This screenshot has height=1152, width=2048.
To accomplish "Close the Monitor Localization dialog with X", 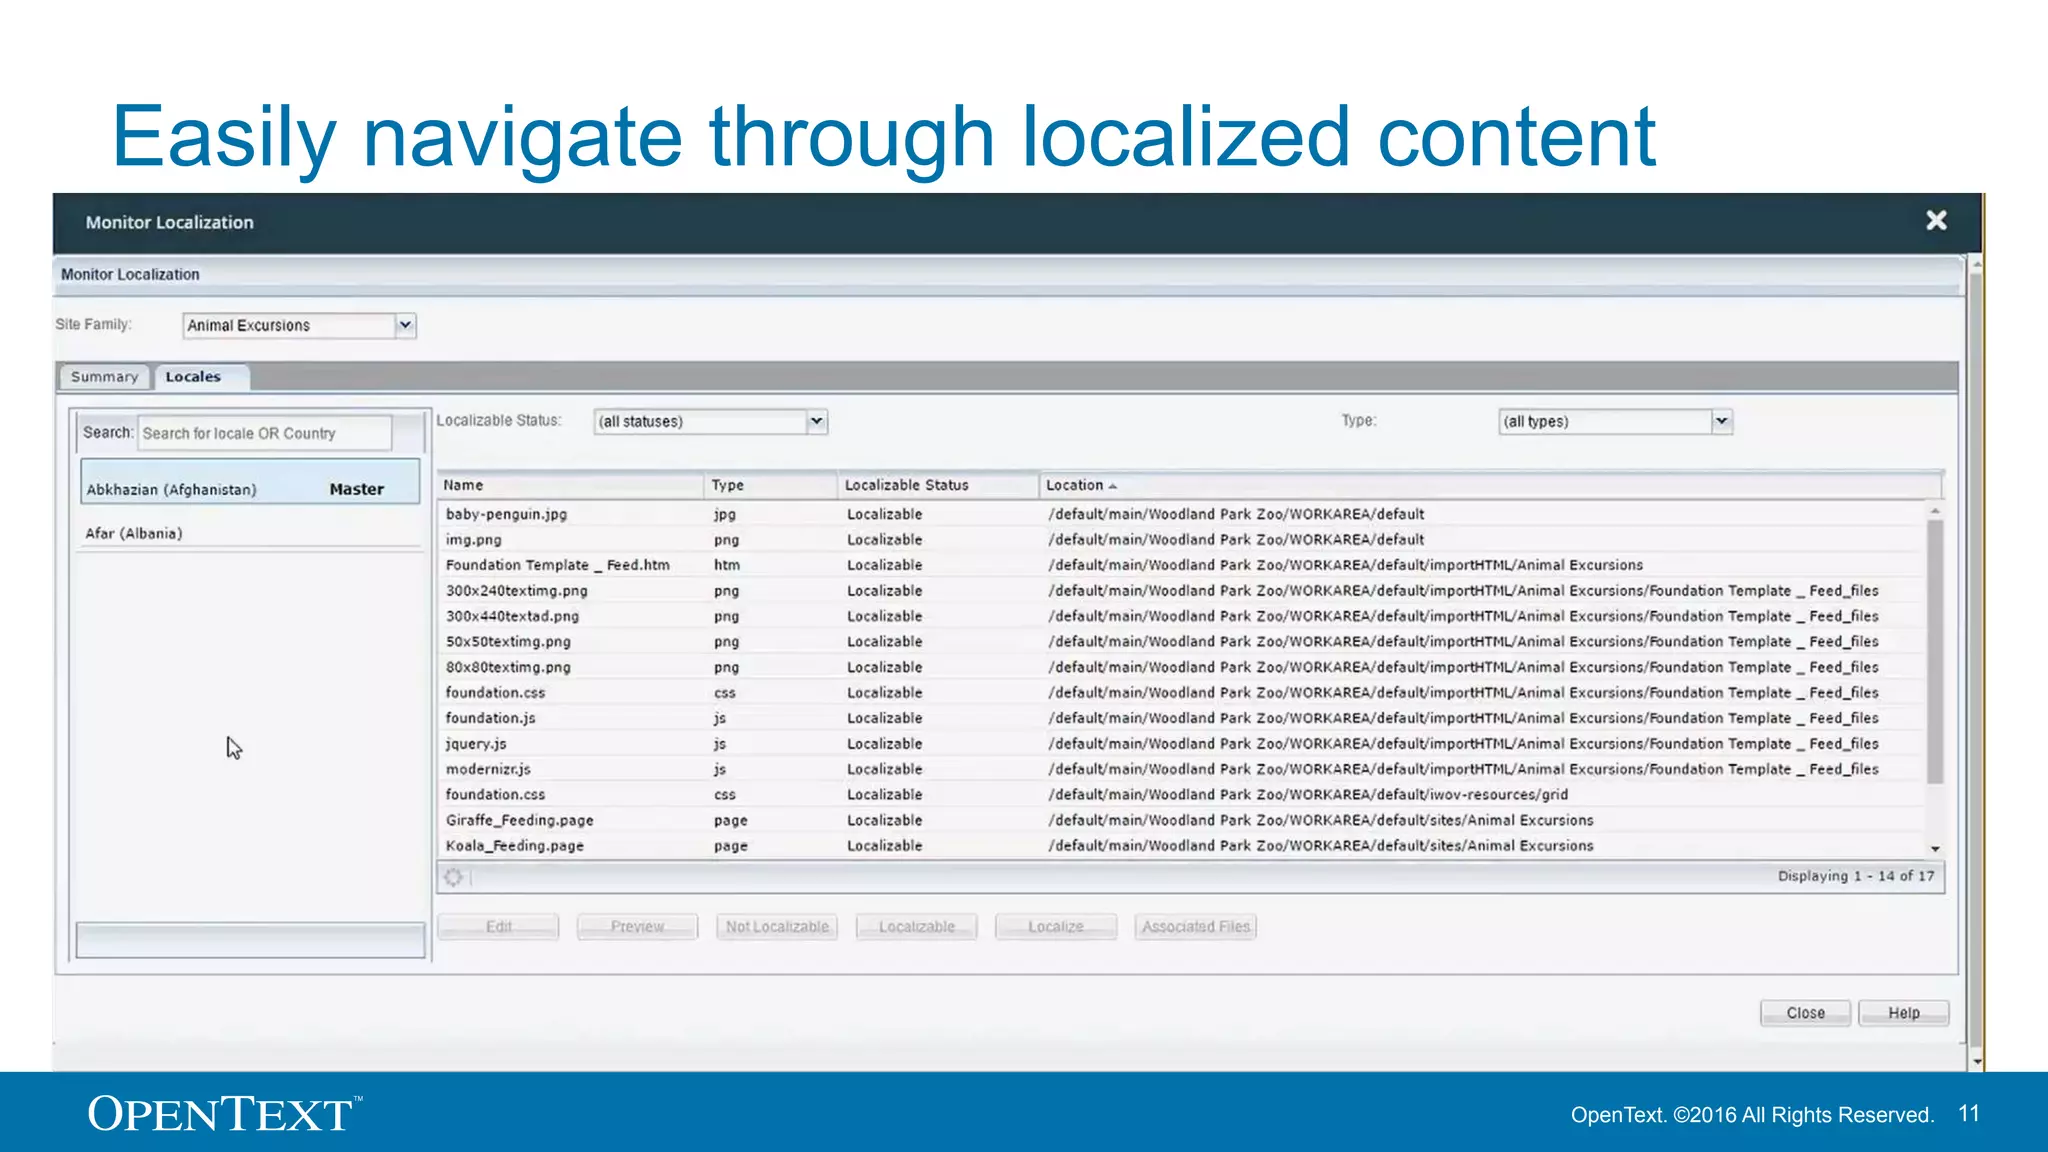I will pos(1936,221).
